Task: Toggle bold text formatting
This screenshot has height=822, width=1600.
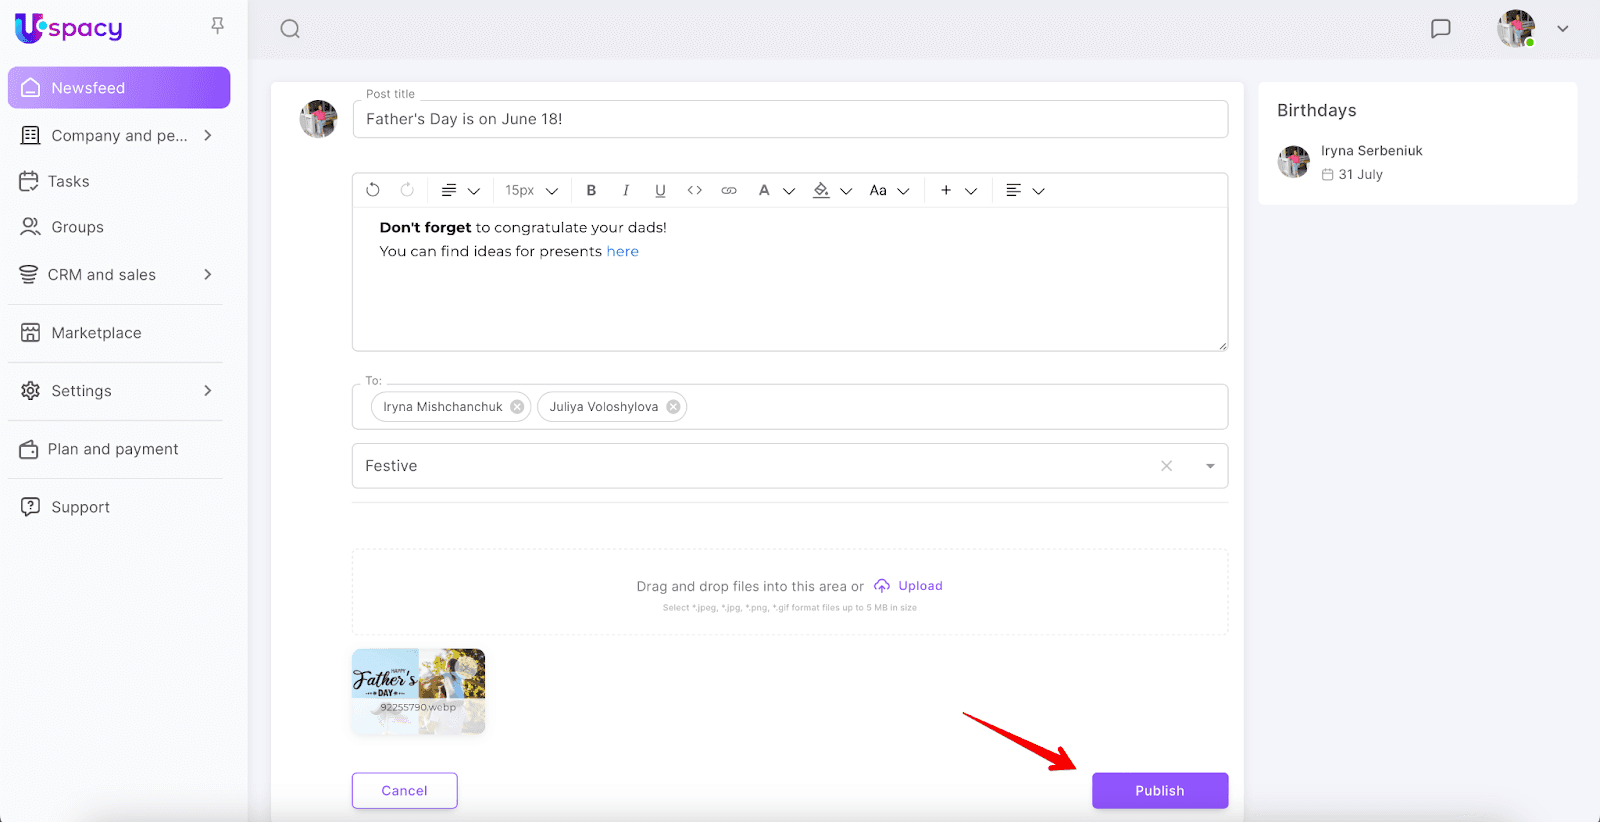Action: click(x=591, y=190)
